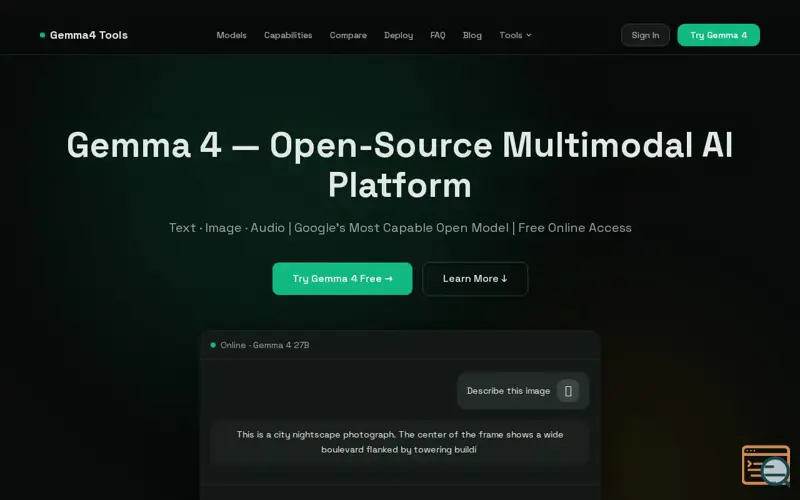This screenshot has width=800, height=500.
Task: Click the Gemma4 Tools logo
Action: coord(84,35)
